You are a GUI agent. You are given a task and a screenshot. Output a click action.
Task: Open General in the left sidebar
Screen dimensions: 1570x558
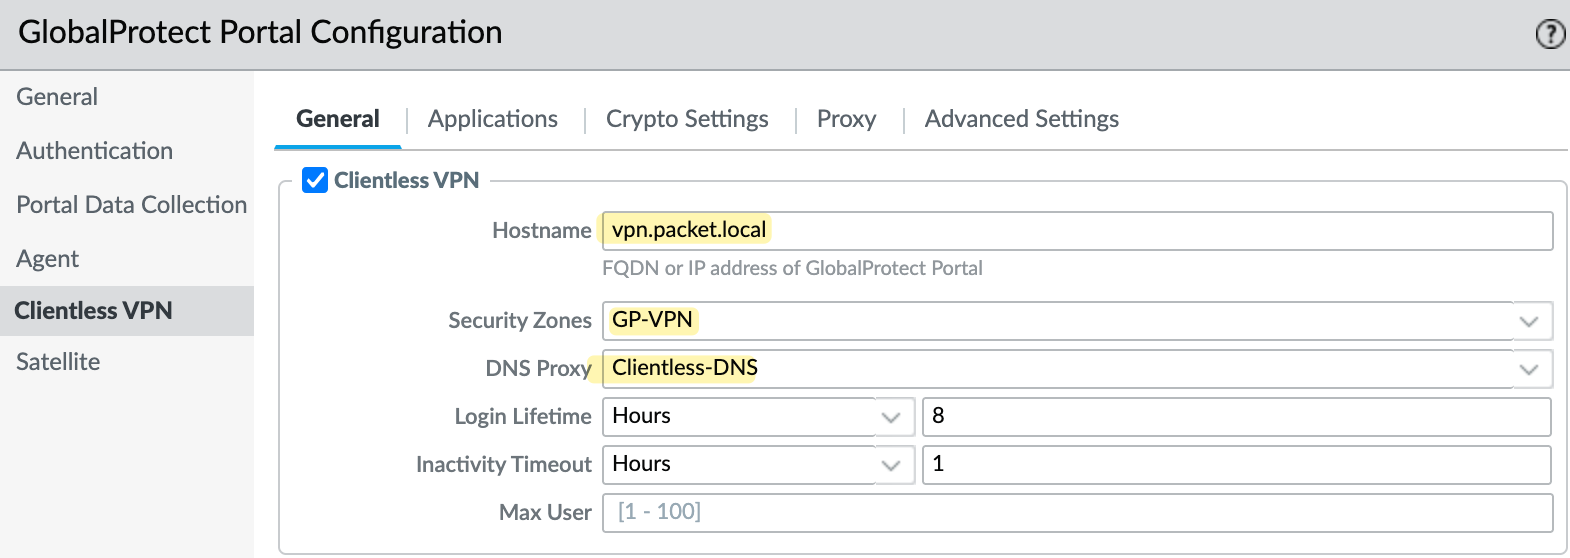[57, 97]
